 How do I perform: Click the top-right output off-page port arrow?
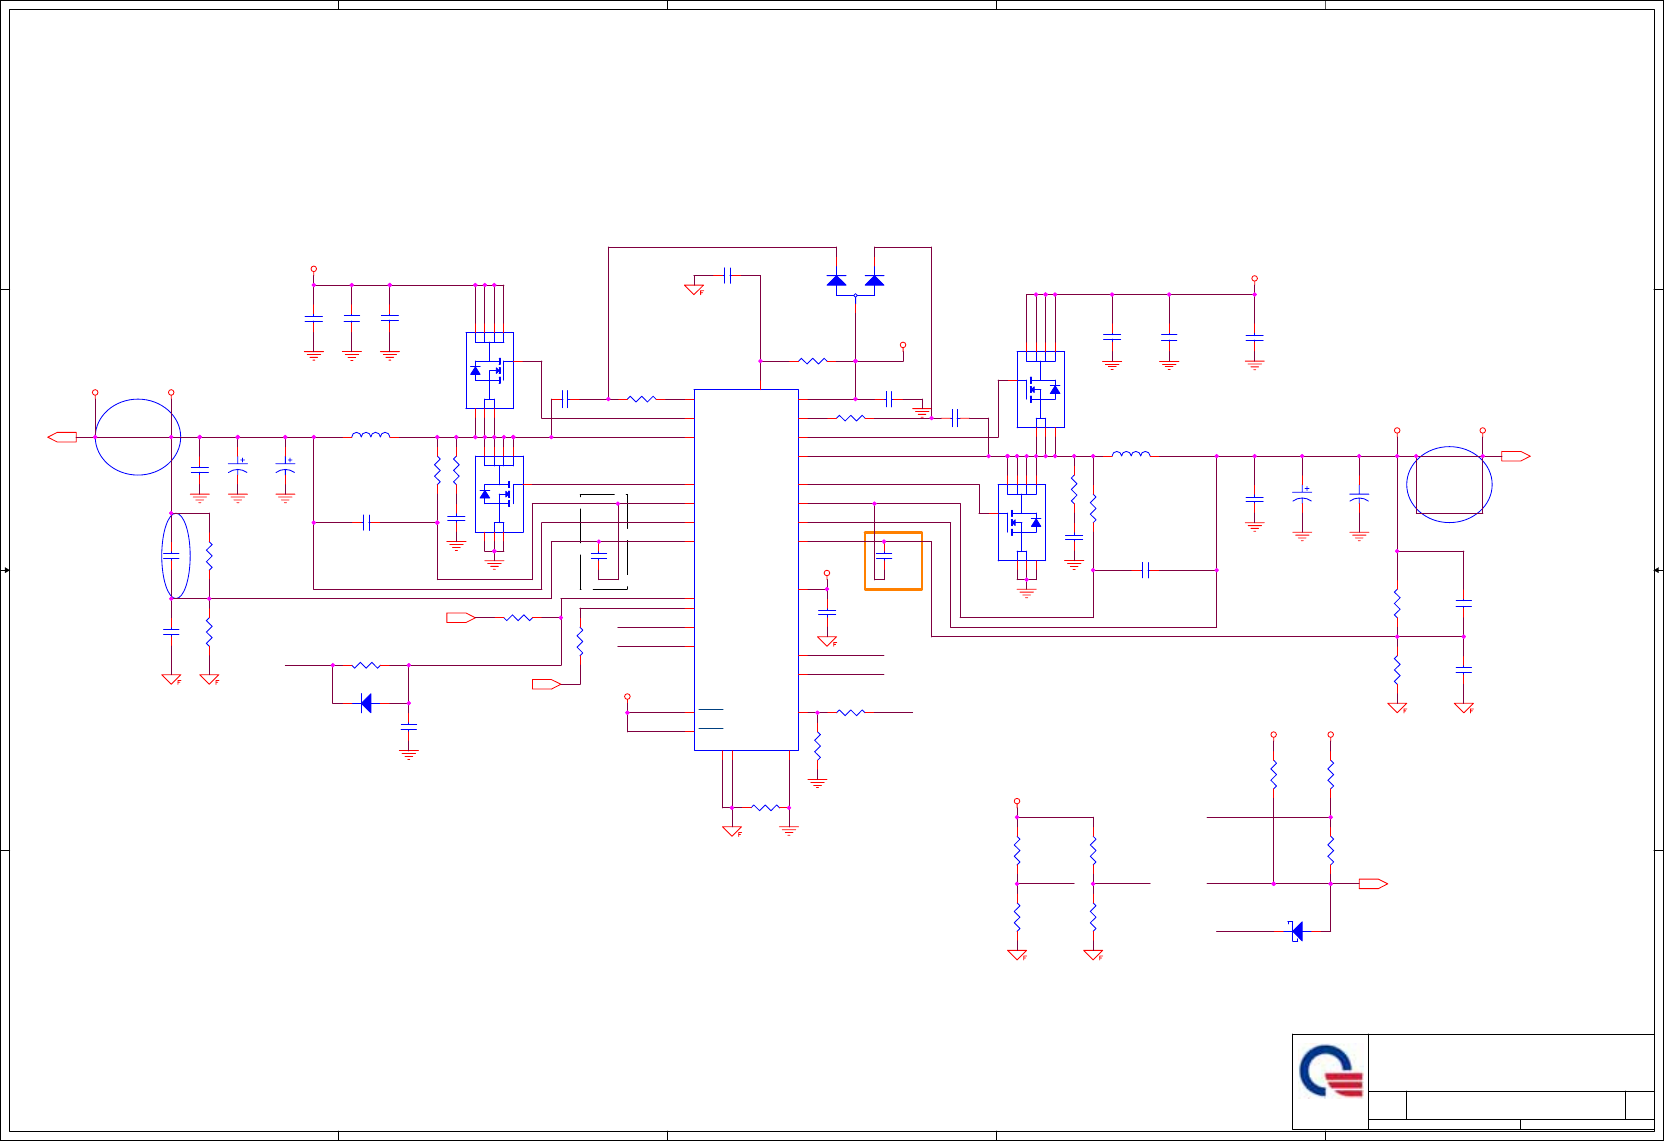pyautogui.click(x=1515, y=456)
